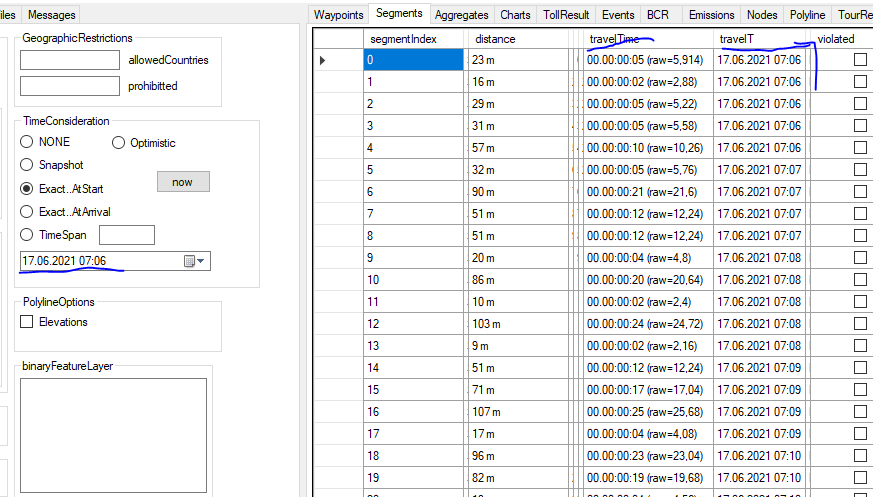Switch to the Waypoints tab
Screen dimensions: 873x497
(338, 15)
